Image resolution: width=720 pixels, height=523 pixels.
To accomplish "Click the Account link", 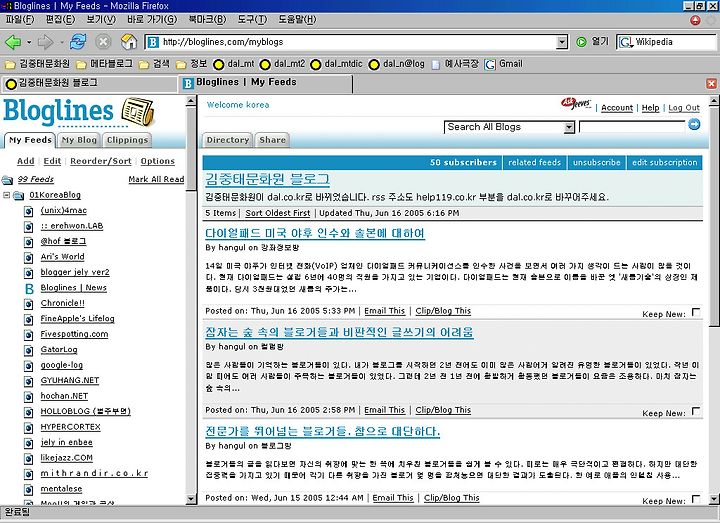I will point(617,108).
